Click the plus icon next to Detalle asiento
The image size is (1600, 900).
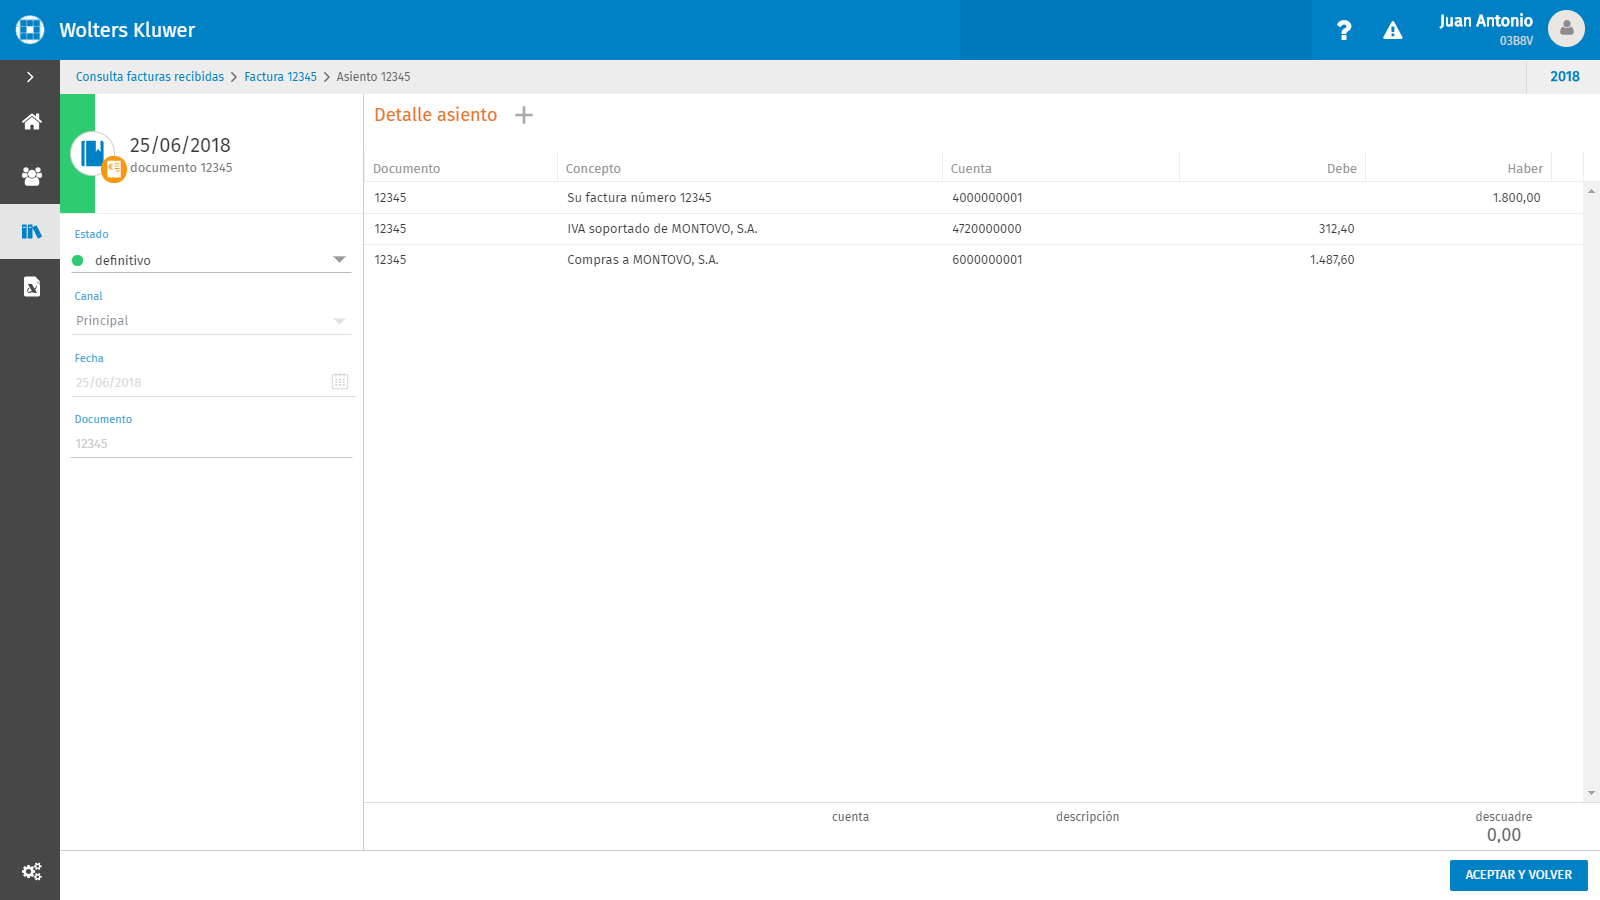click(524, 115)
